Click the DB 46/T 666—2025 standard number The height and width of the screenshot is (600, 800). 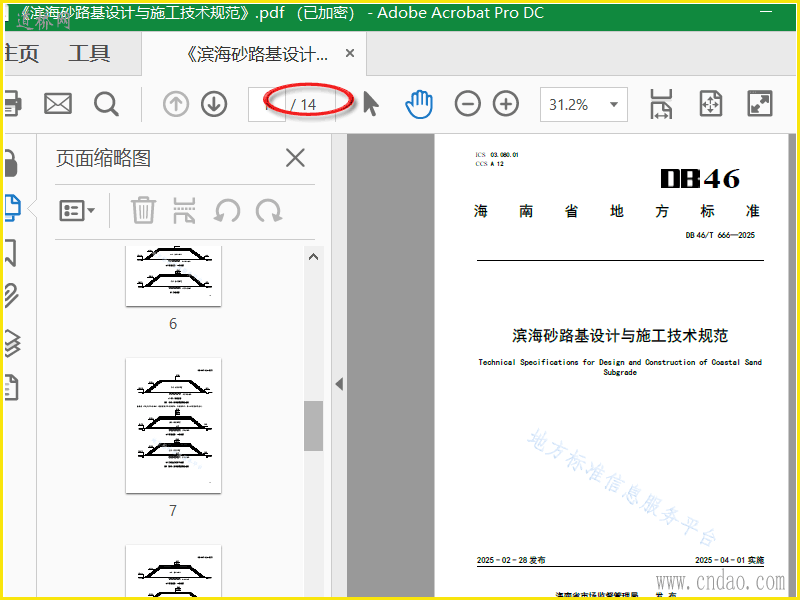coord(720,235)
